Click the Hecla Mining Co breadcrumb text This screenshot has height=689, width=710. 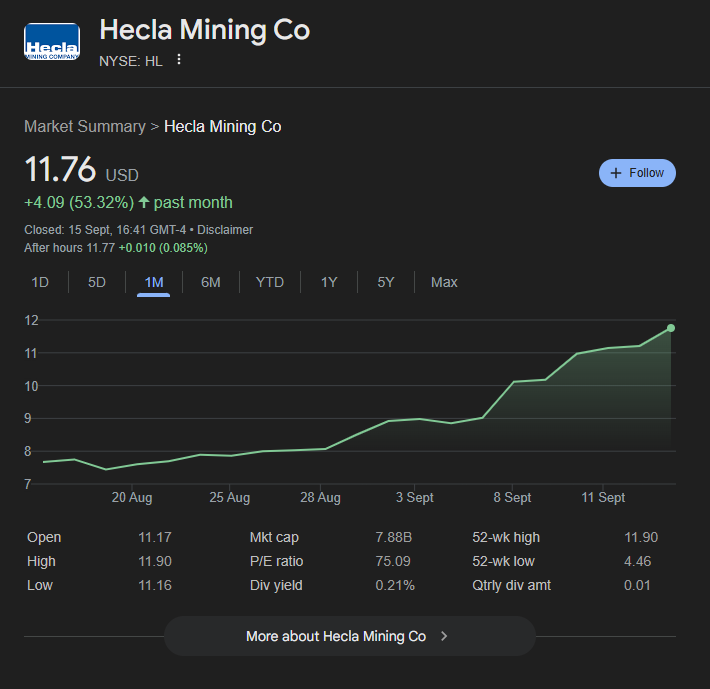pyautogui.click(x=222, y=126)
